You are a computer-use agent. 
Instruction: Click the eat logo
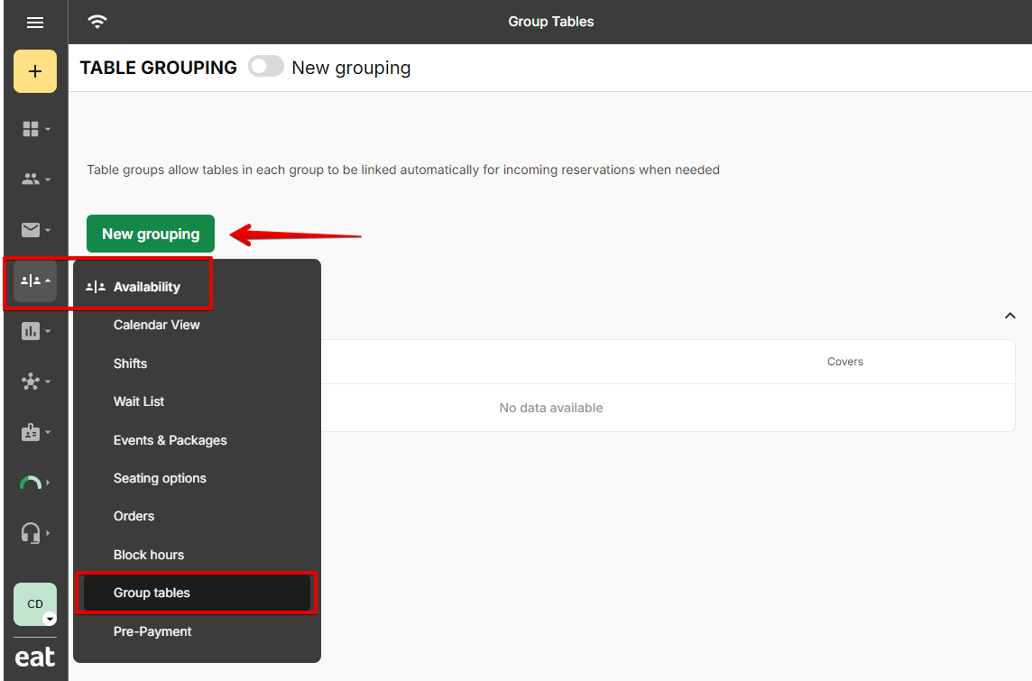click(x=35, y=657)
